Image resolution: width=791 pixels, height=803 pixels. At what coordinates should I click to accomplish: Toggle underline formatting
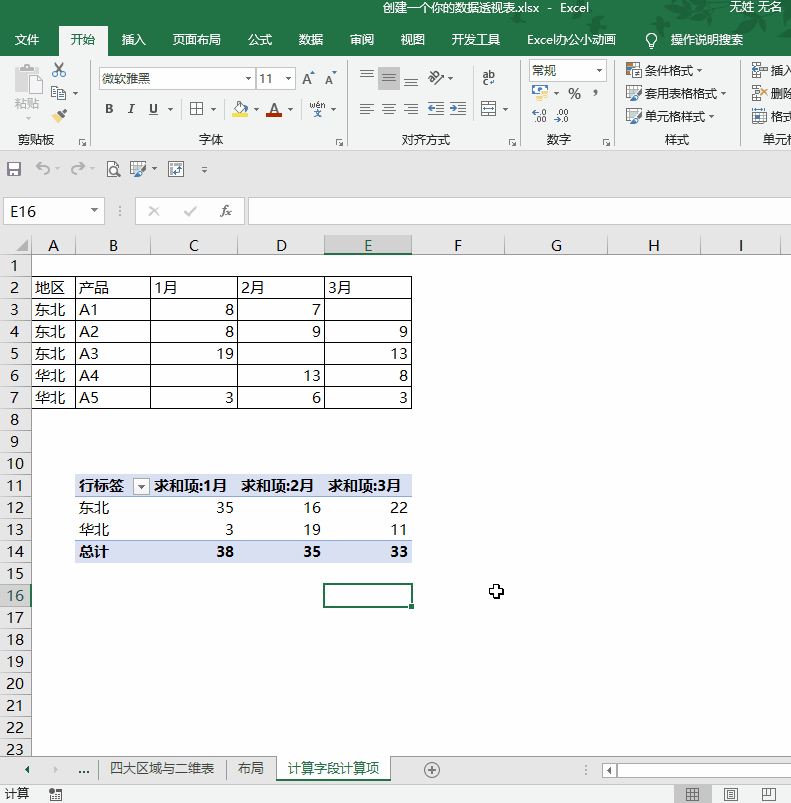(x=153, y=109)
